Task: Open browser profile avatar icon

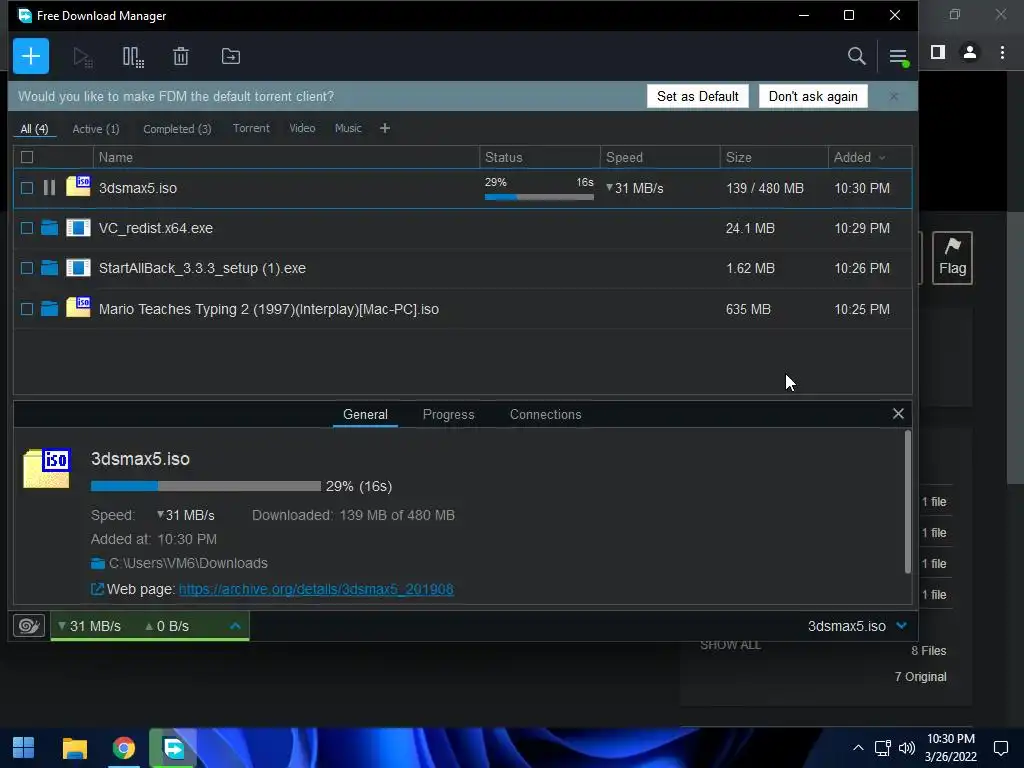Action: [970, 52]
